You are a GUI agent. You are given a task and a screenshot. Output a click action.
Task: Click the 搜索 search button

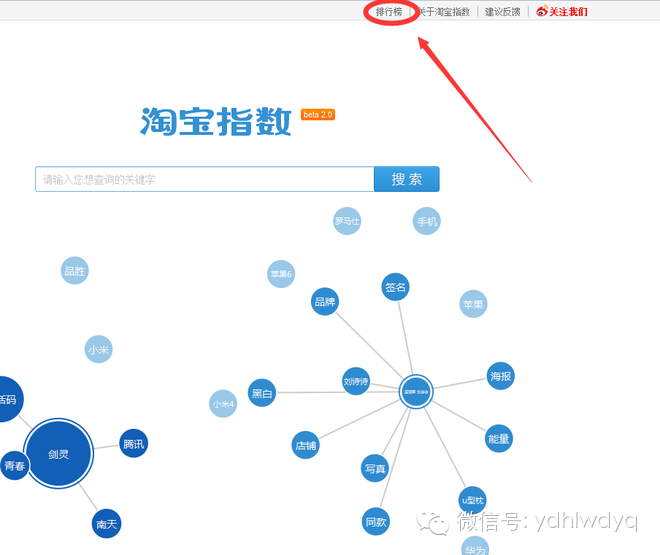point(407,179)
